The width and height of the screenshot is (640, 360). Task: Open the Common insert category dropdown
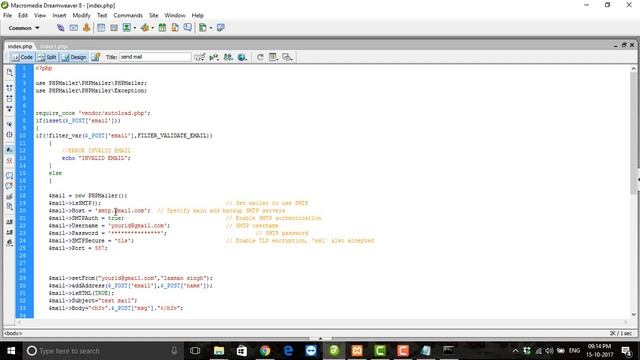(x=24, y=28)
